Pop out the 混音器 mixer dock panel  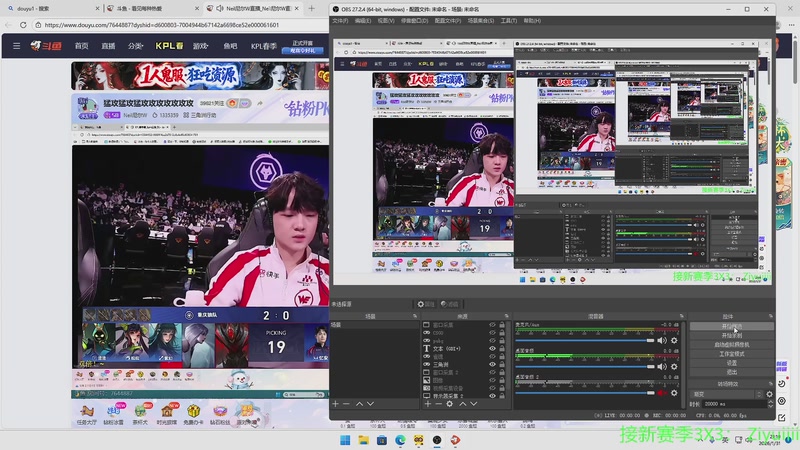tap(682, 316)
